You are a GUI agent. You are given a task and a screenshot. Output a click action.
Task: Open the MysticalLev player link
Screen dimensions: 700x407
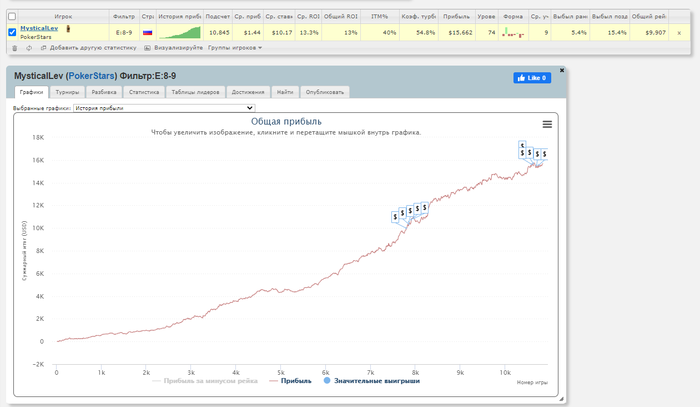[x=39, y=28]
